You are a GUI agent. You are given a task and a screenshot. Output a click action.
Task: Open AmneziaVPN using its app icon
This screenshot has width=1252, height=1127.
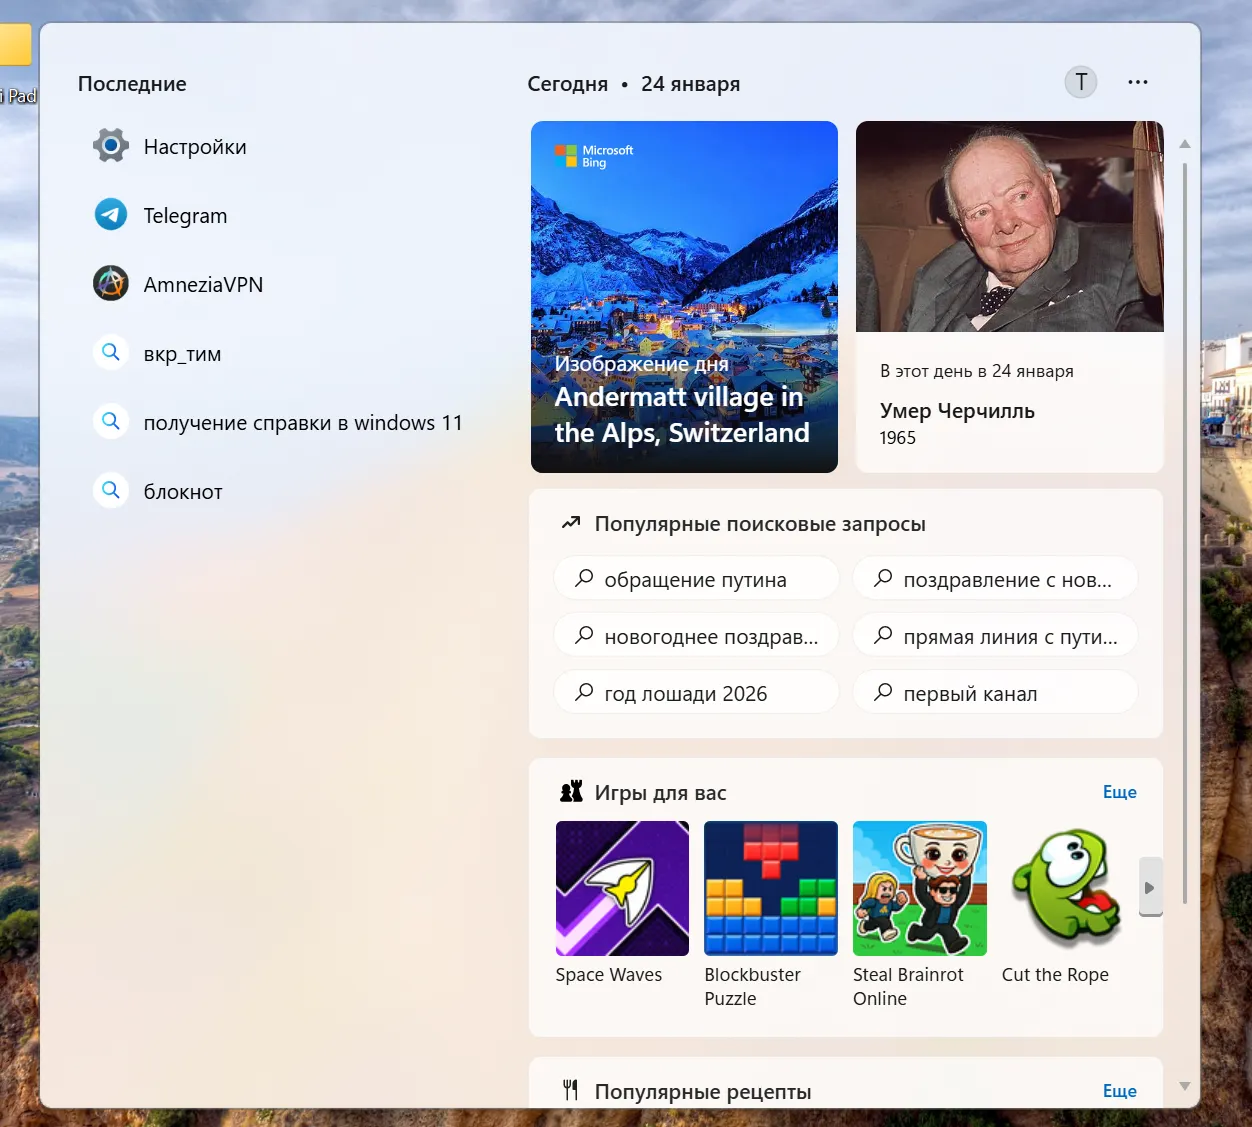(111, 284)
